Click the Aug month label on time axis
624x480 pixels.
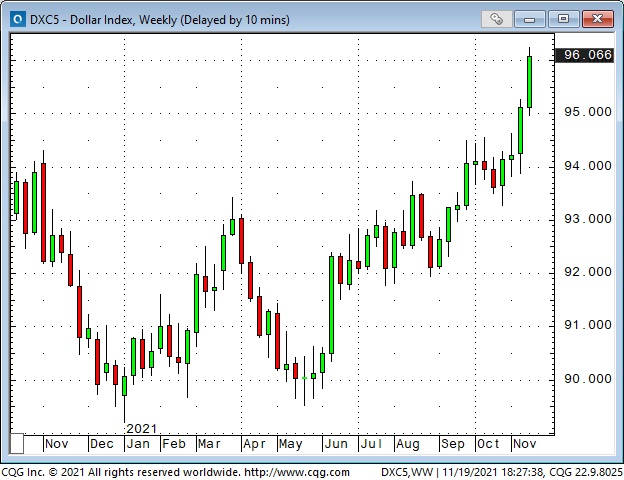(408, 444)
